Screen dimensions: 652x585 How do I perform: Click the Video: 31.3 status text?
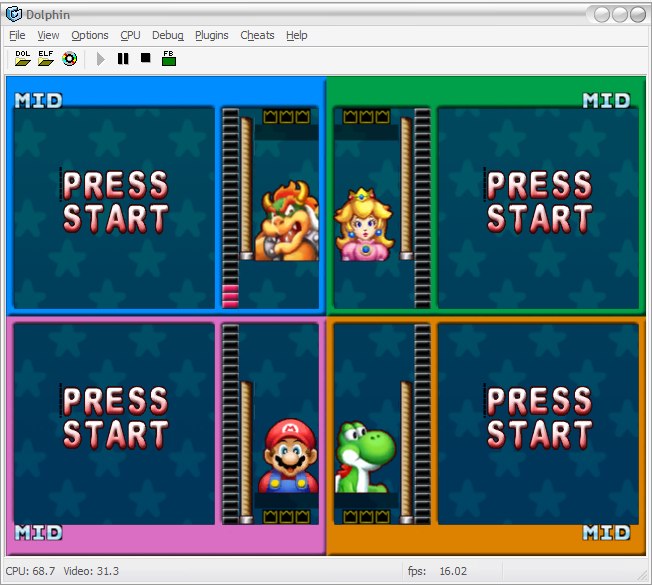click(x=91, y=571)
